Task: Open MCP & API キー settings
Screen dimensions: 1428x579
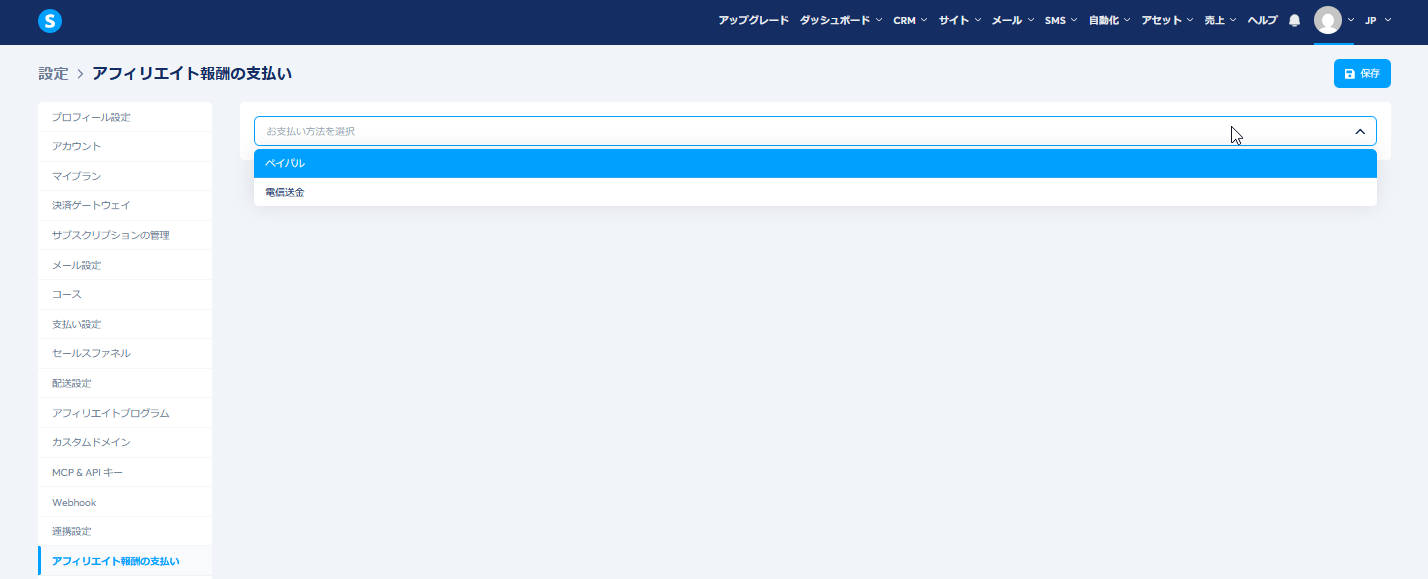Action: pos(125,472)
